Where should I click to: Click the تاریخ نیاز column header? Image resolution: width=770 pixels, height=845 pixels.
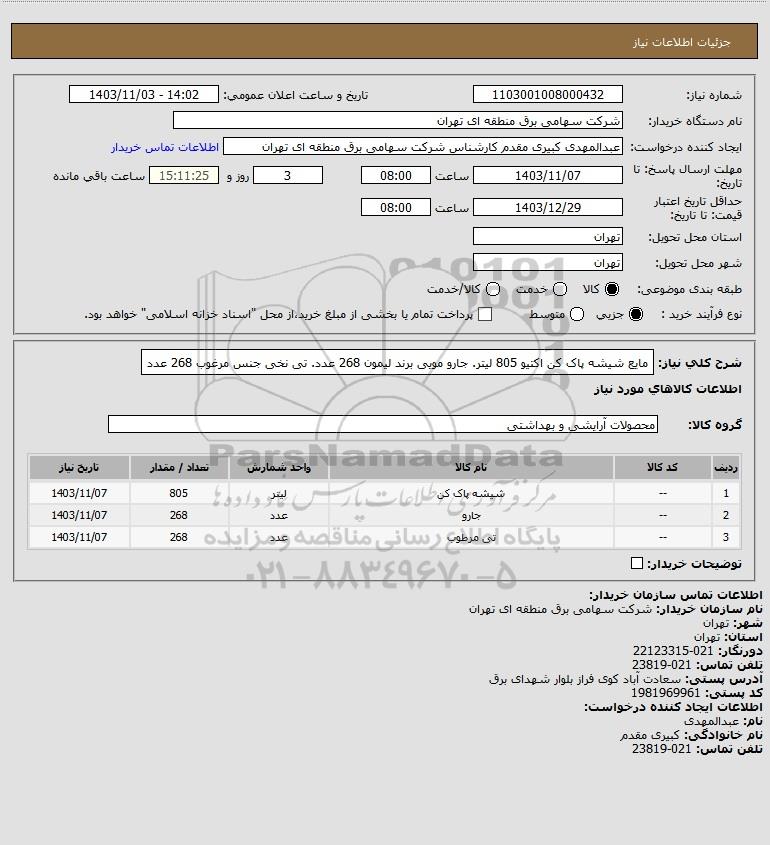point(79,467)
